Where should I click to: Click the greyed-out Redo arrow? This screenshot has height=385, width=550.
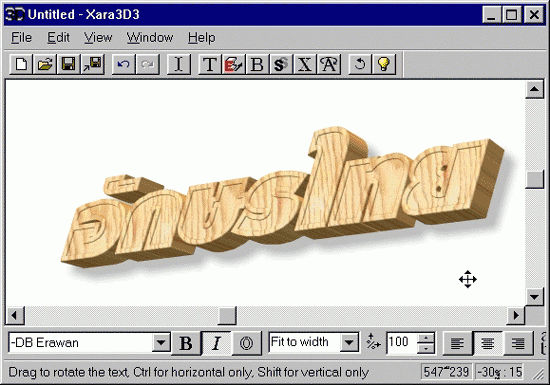pyautogui.click(x=147, y=64)
